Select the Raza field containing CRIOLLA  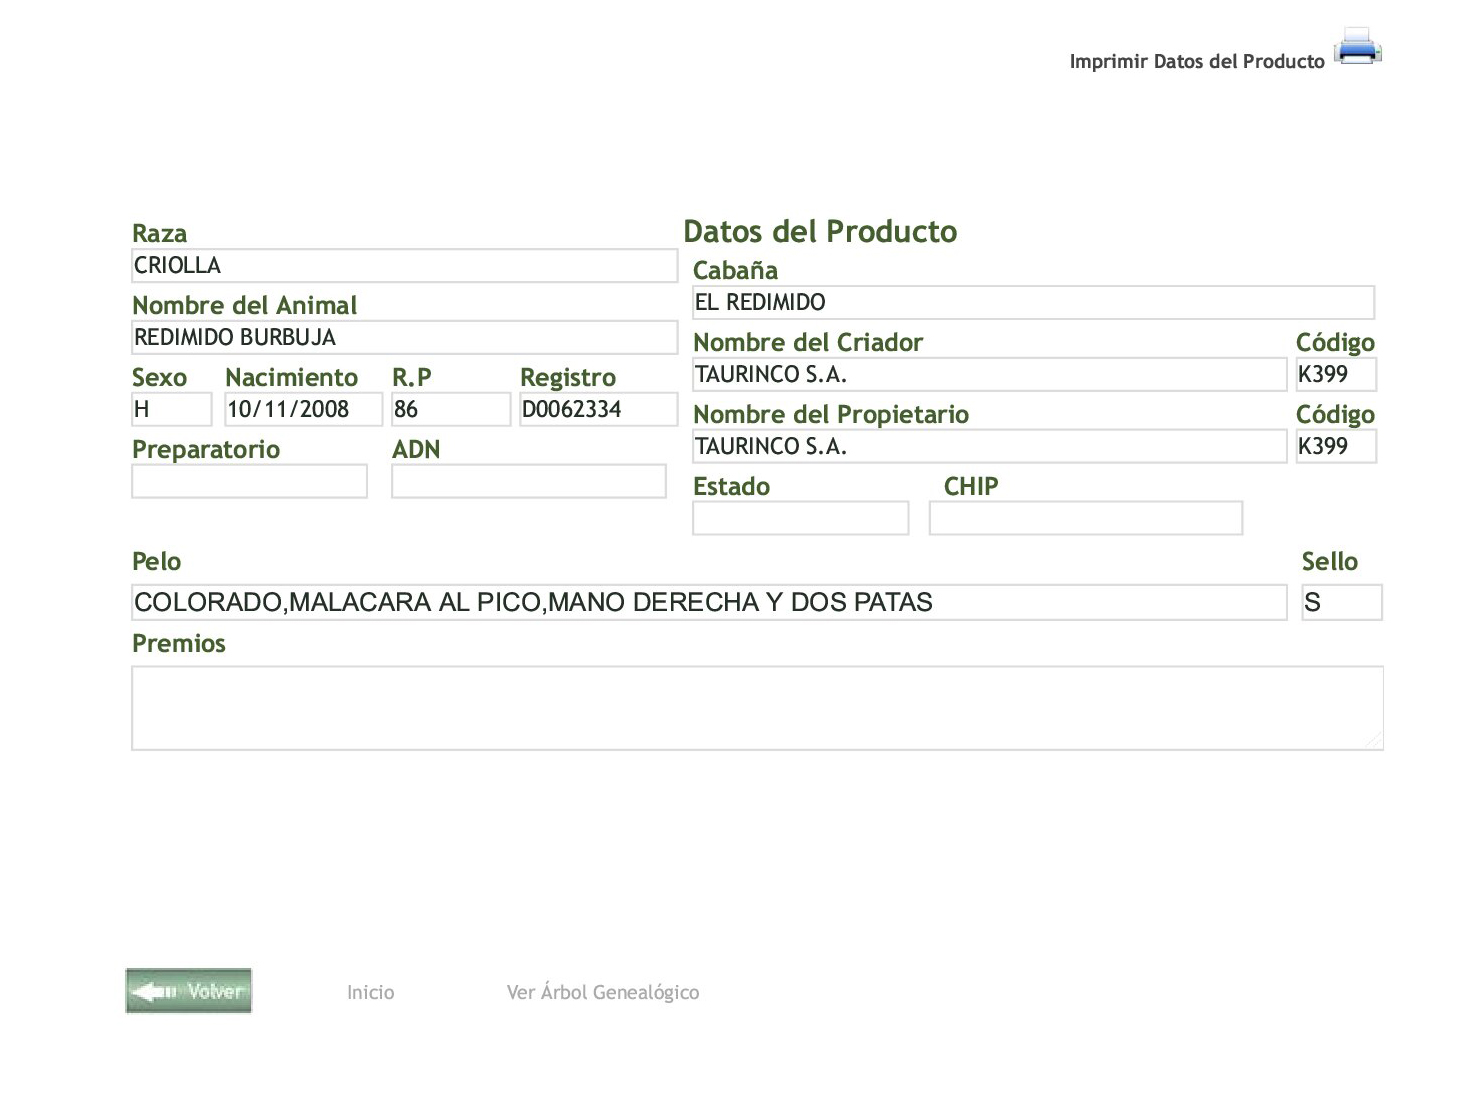click(404, 266)
